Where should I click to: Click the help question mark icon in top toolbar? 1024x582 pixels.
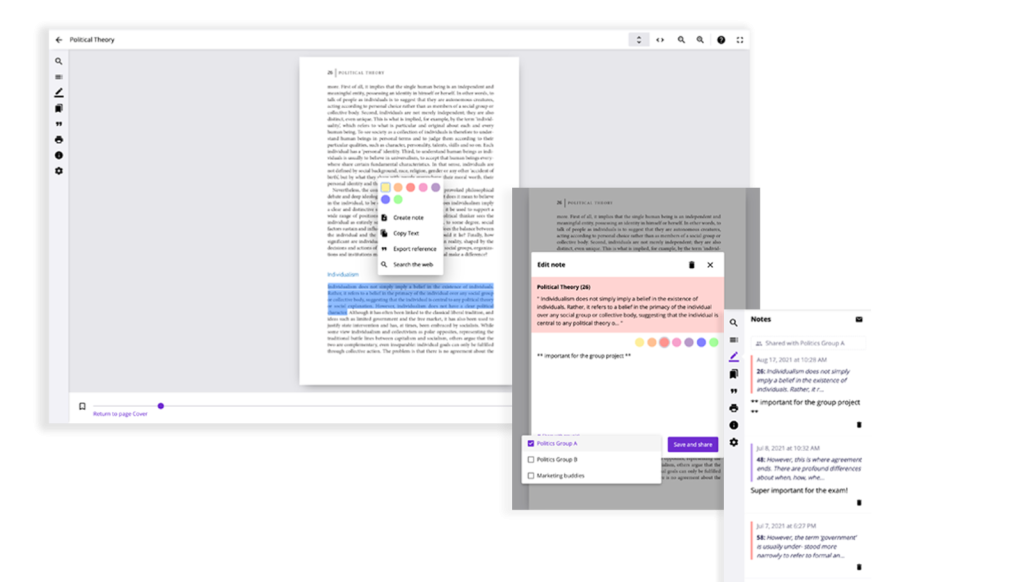(721, 40)
